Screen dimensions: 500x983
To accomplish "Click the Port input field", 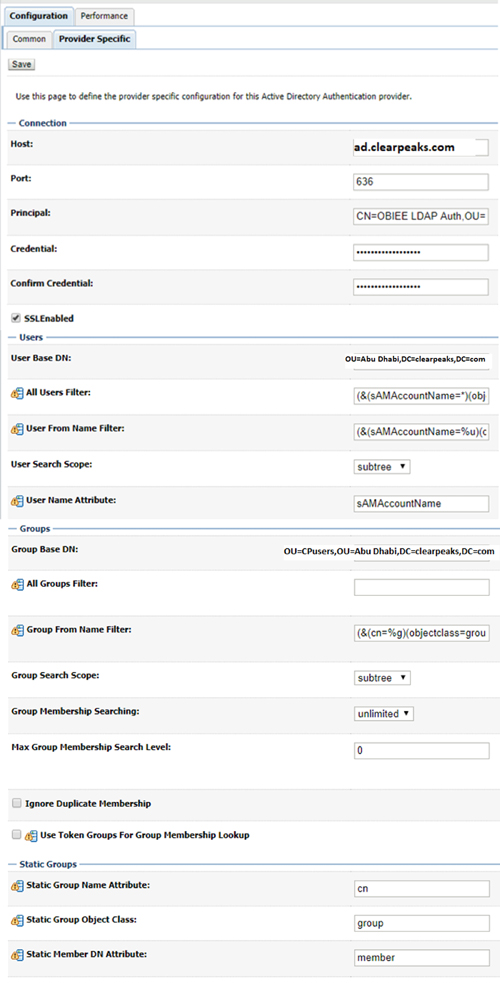I will [x=421, y=182].
